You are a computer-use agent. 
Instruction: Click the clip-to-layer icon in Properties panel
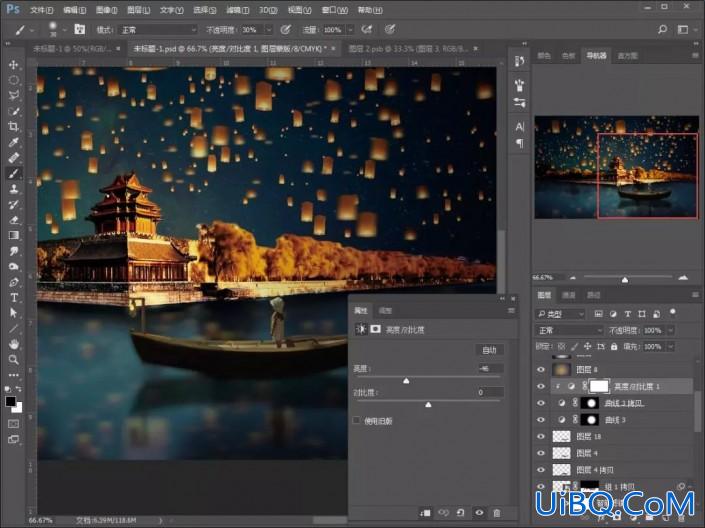pos(425,512)
